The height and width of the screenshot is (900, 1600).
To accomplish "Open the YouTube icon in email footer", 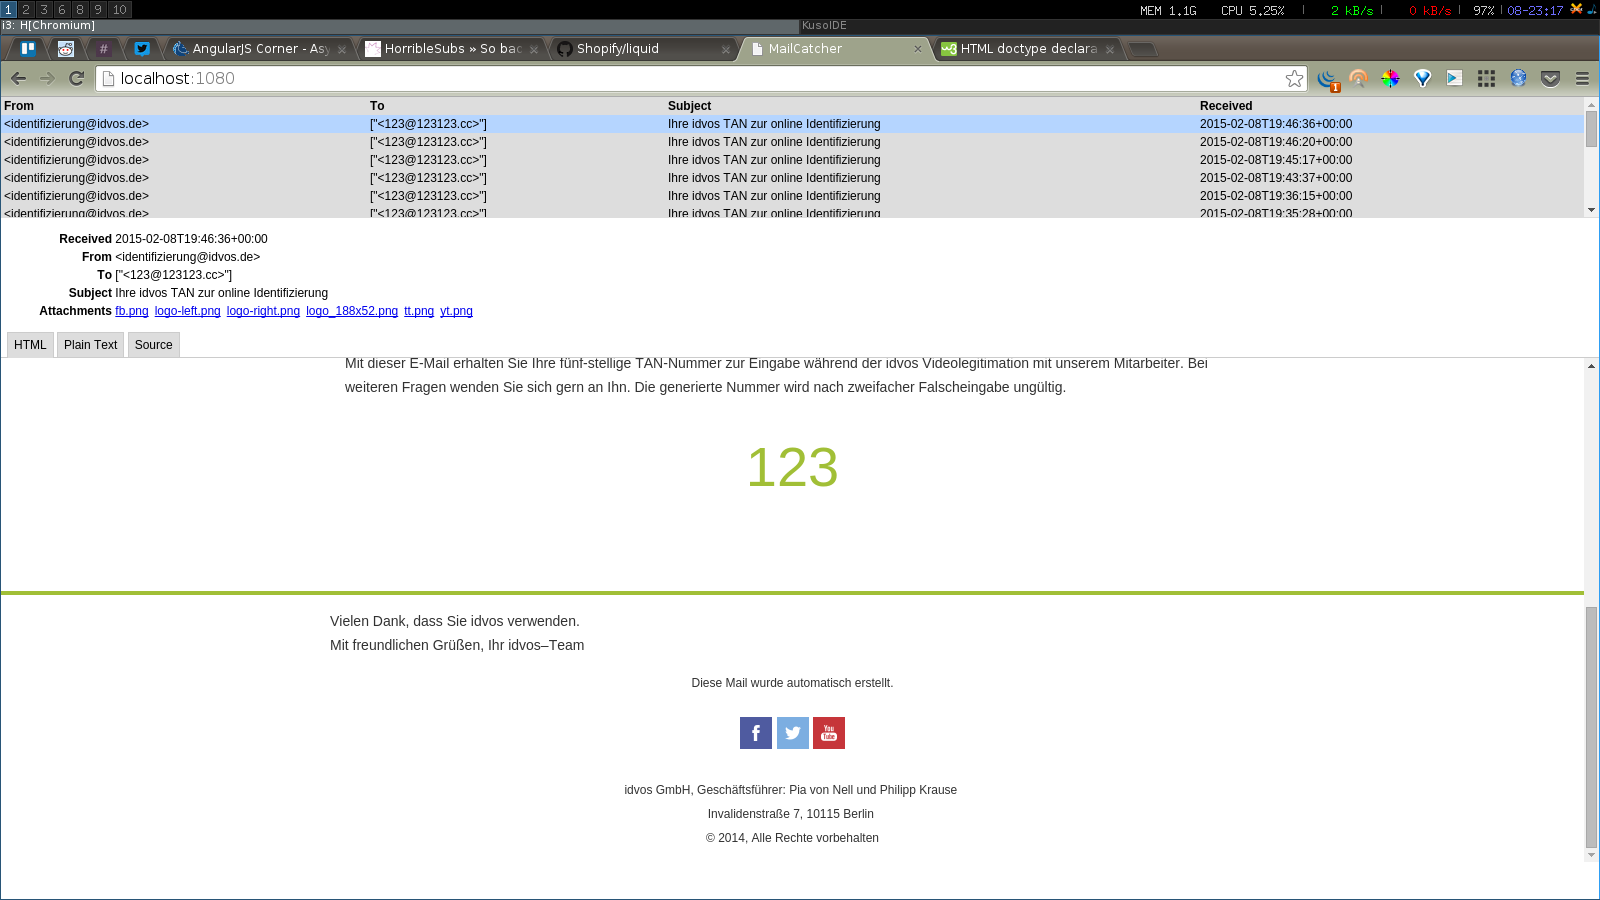I will coord(829,733).
